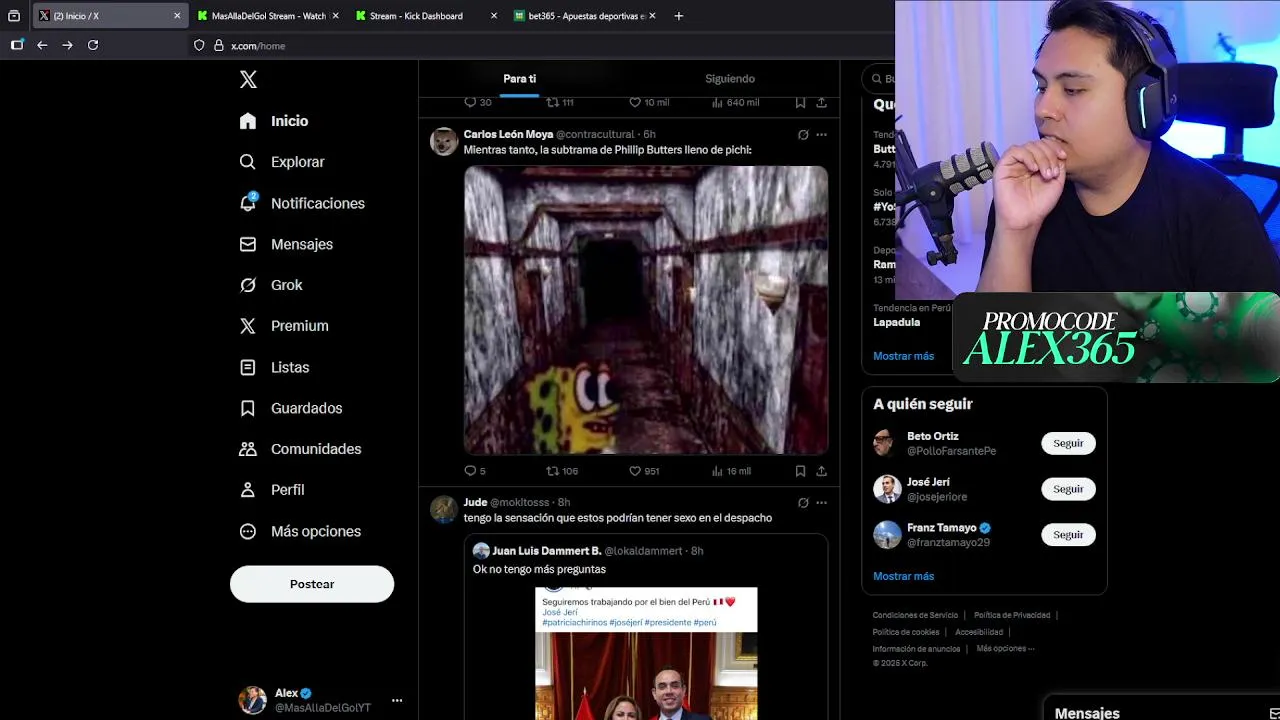Open Explorar search icon

coord(248,162)
